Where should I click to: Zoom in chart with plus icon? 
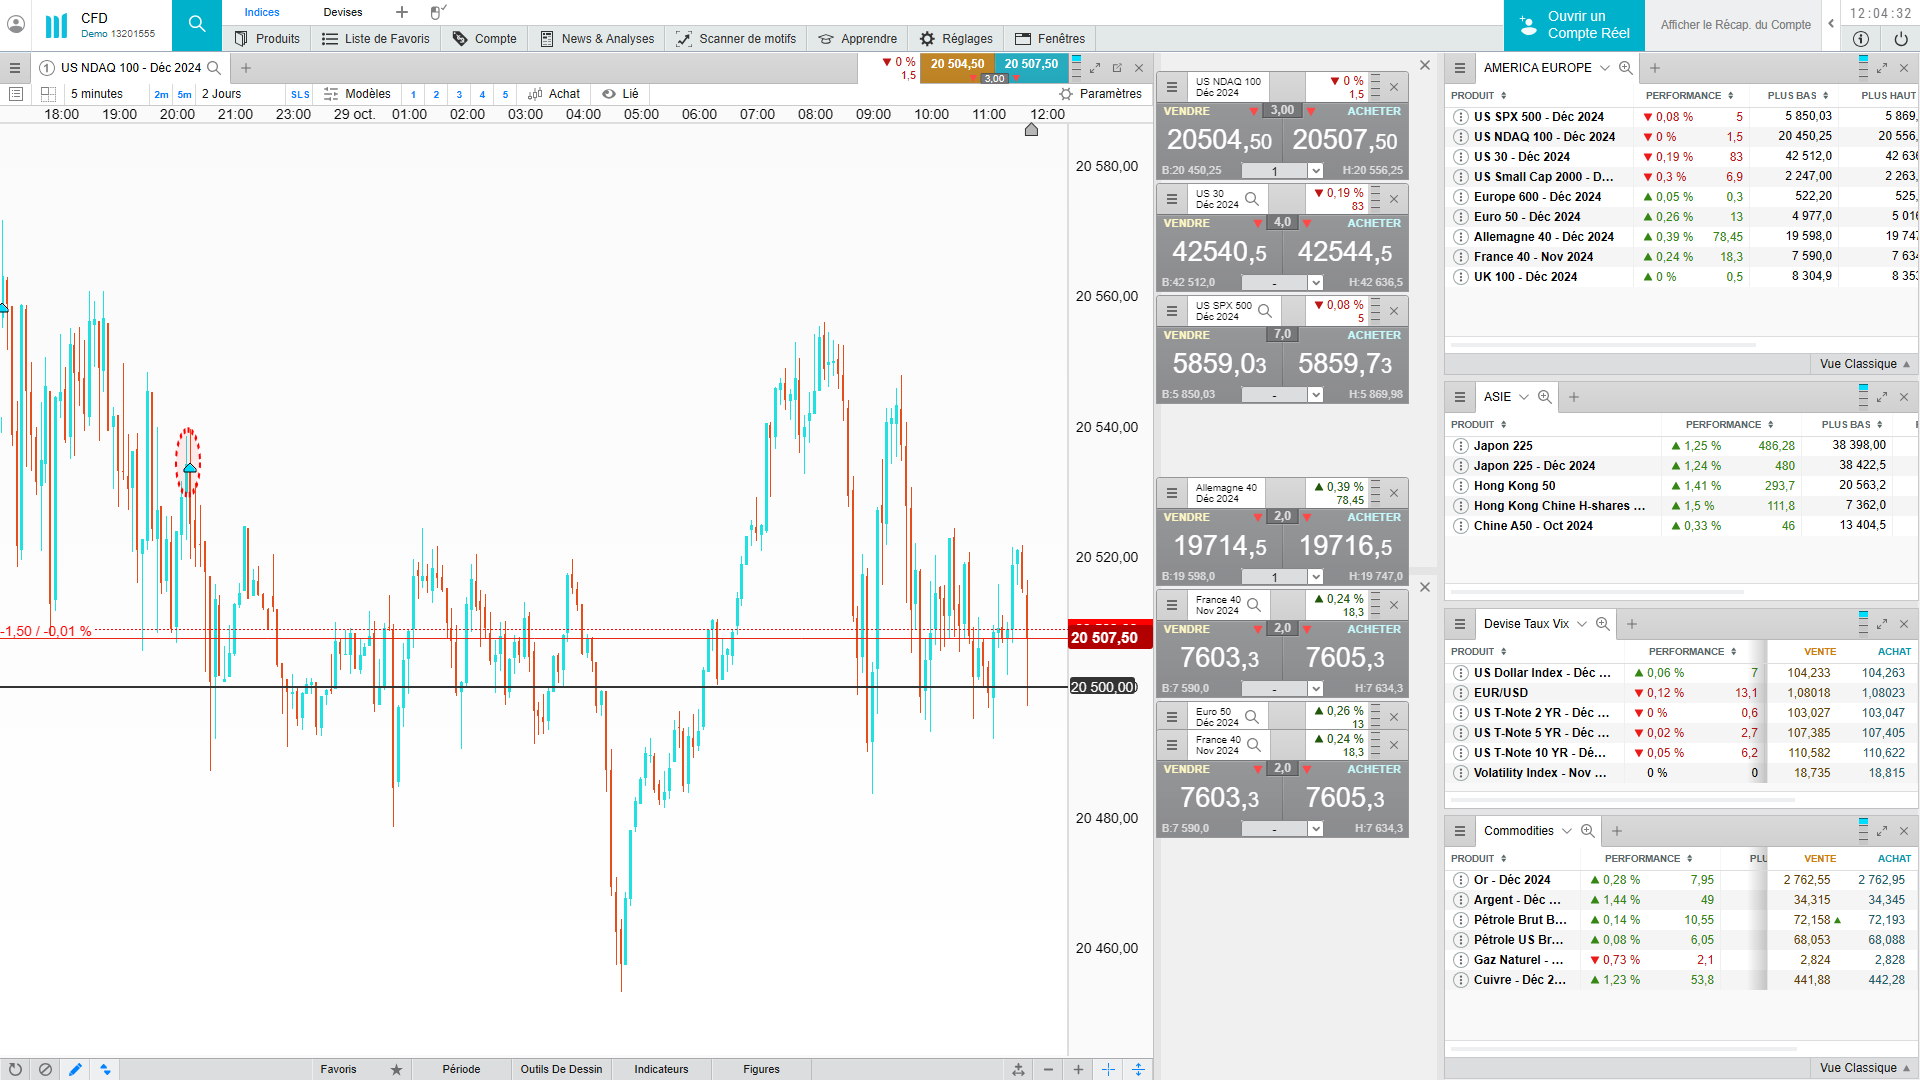(x=1078, y=1069)
